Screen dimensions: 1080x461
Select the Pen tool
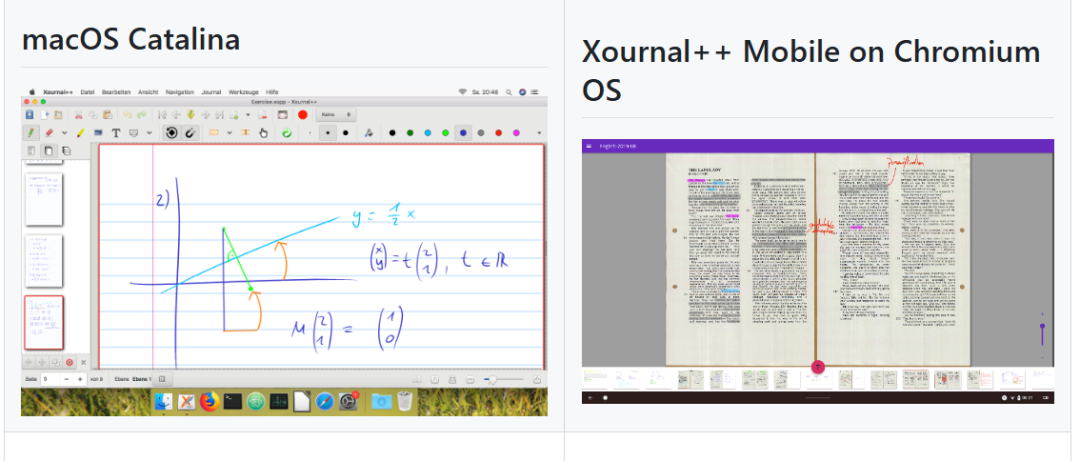pos(31,132)
